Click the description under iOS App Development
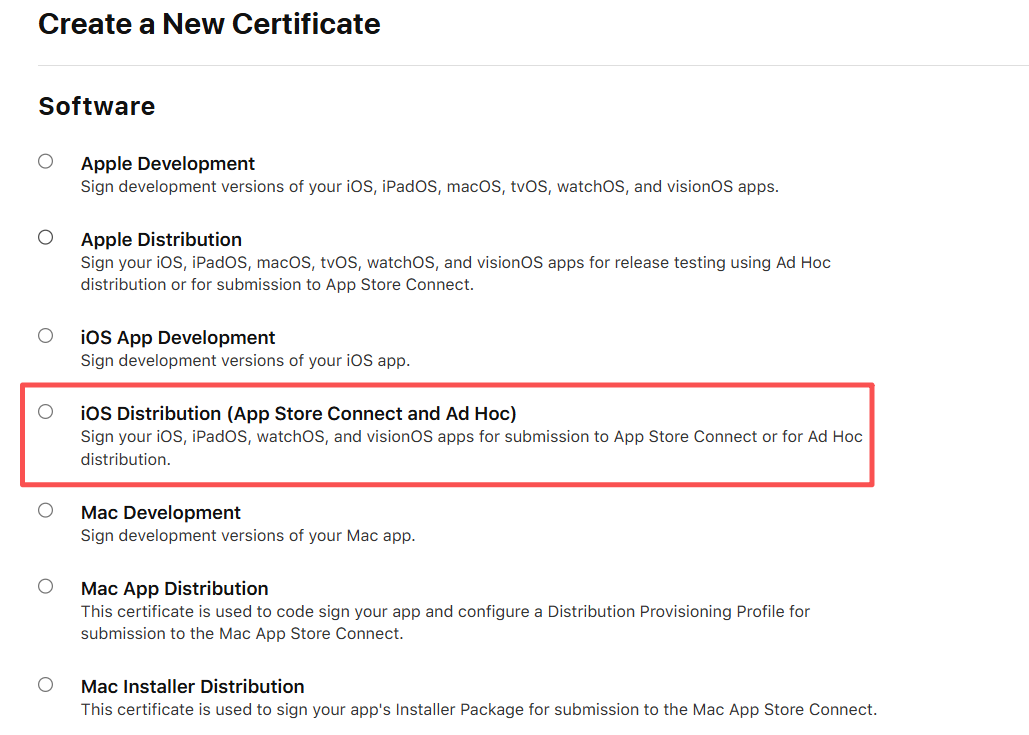 point(245,360)
